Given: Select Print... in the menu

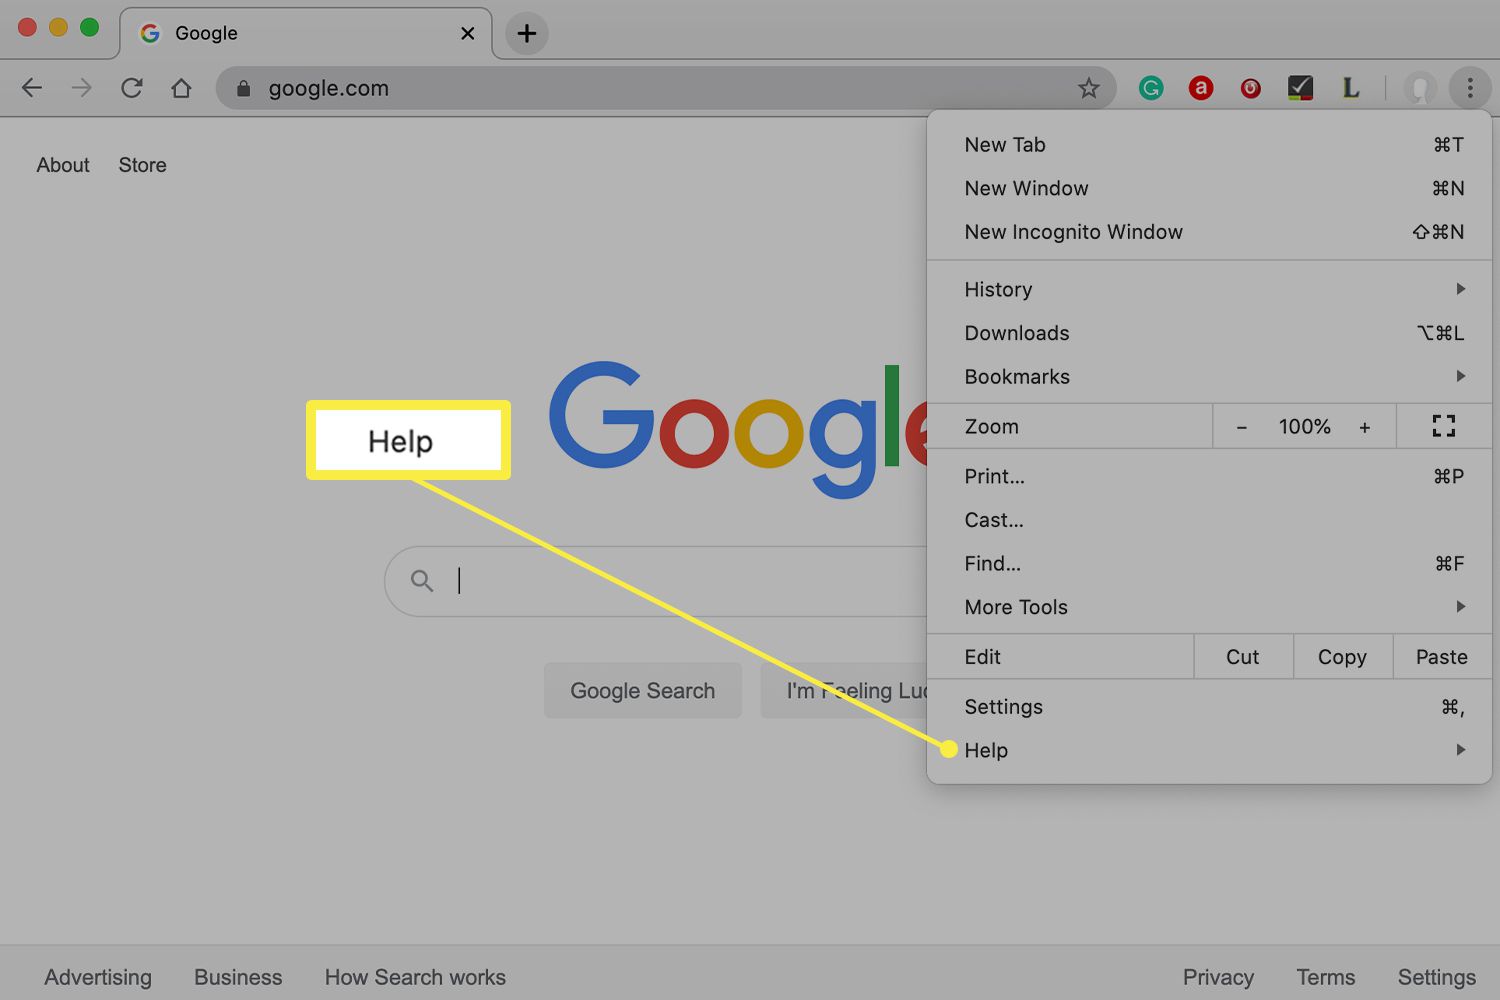Looking at the screenshot, I should point(1209,476).
